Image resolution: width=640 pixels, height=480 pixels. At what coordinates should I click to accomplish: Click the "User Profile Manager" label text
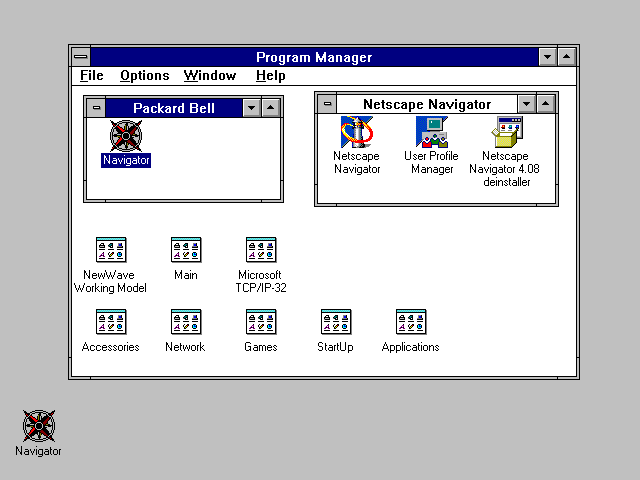point(431,162)
